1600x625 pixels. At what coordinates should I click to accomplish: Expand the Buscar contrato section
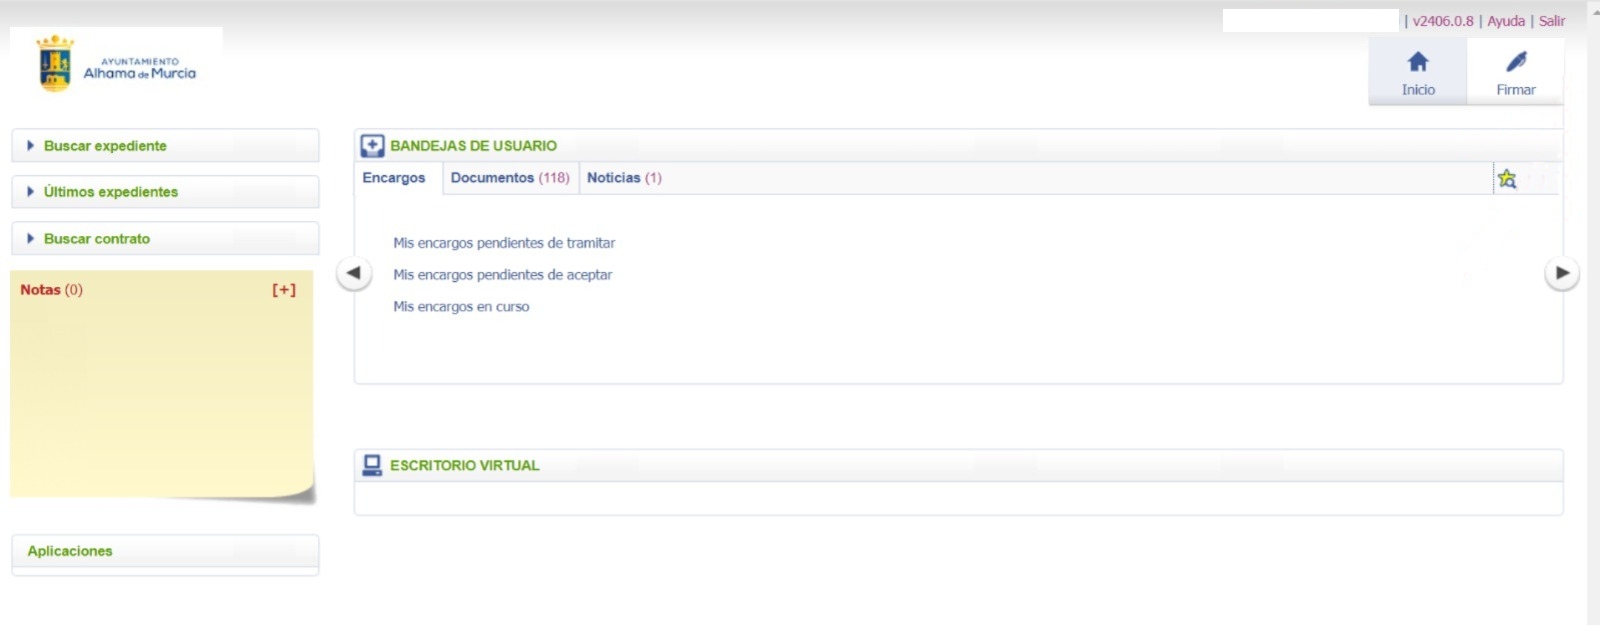pos(96,239)
